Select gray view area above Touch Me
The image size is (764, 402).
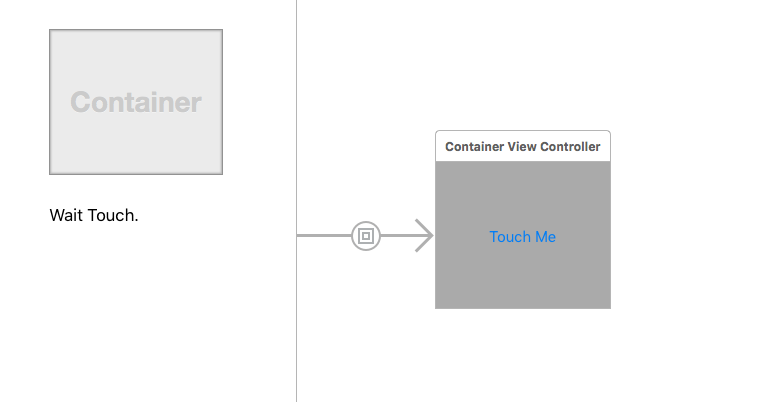click(523, 195)
